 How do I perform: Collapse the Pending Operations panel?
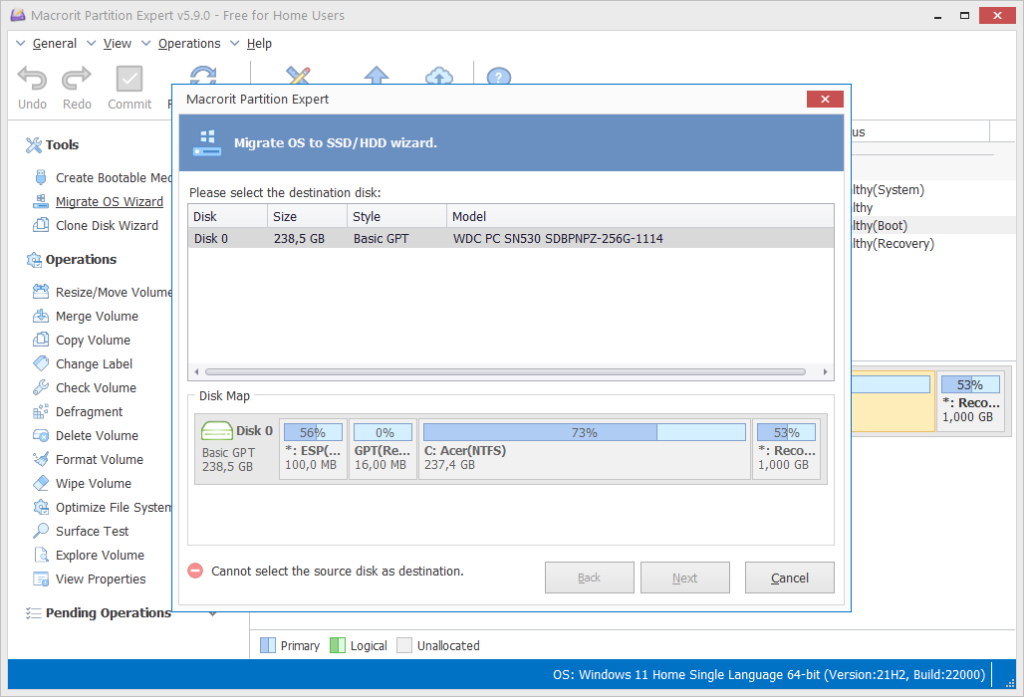(211, 613)
